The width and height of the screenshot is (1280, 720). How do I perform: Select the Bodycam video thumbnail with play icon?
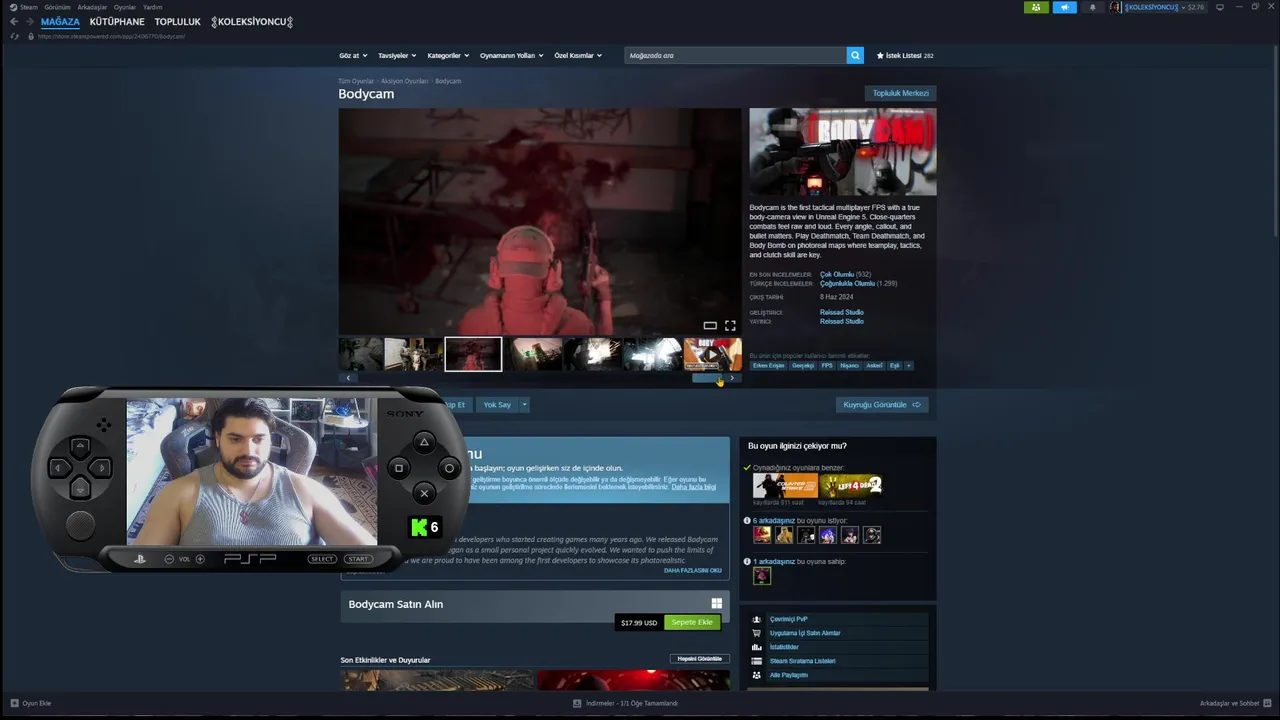click(713, 354)
